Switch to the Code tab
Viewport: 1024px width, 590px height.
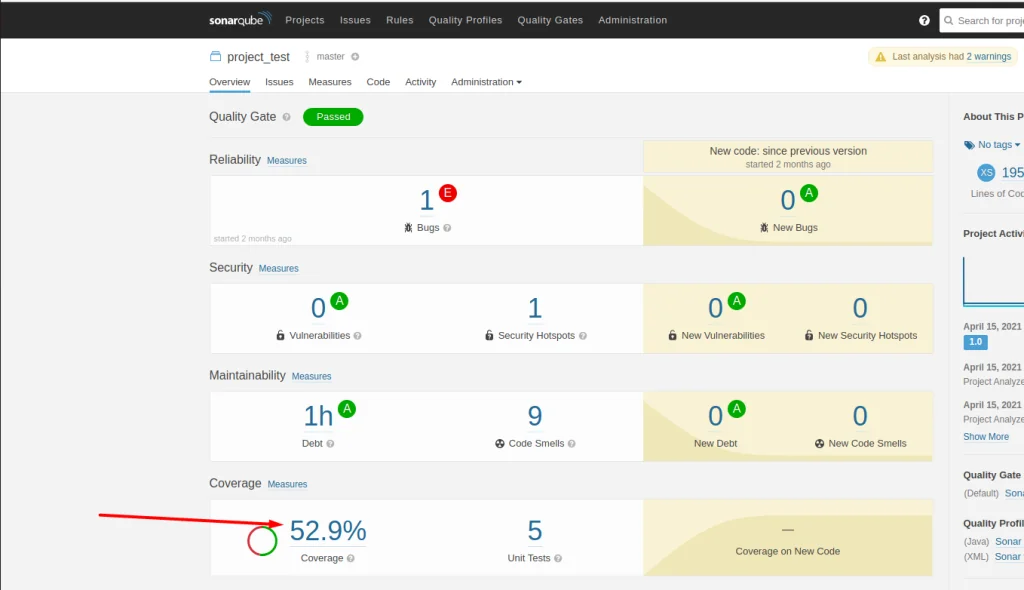pos(378,82)
